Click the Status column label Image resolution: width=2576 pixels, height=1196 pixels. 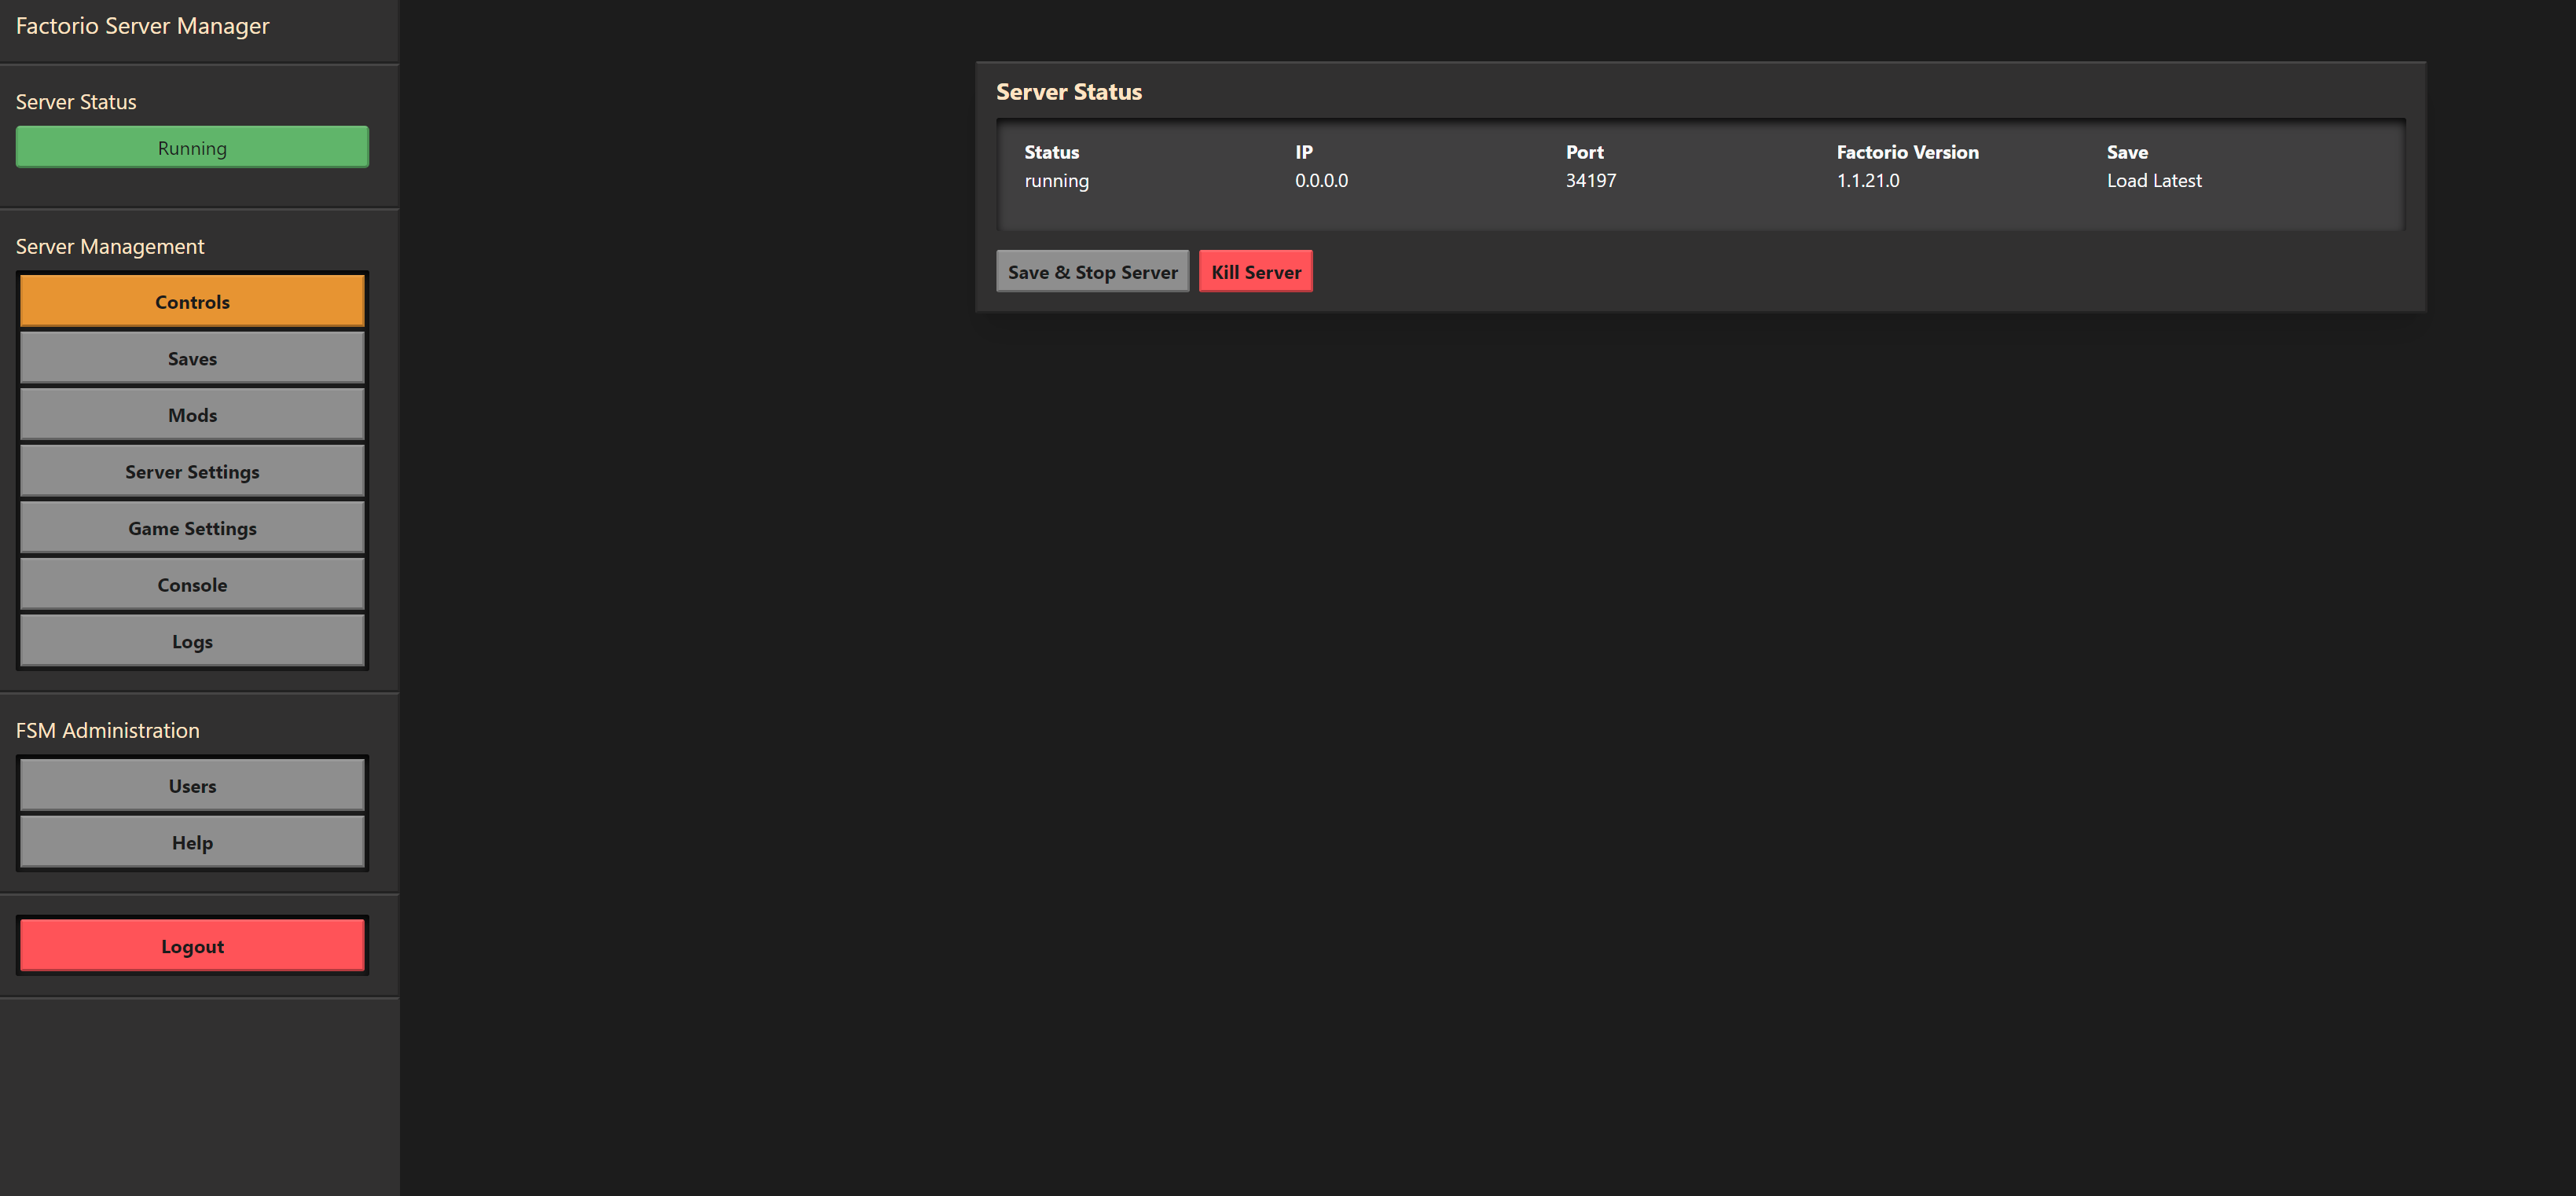1051,152
